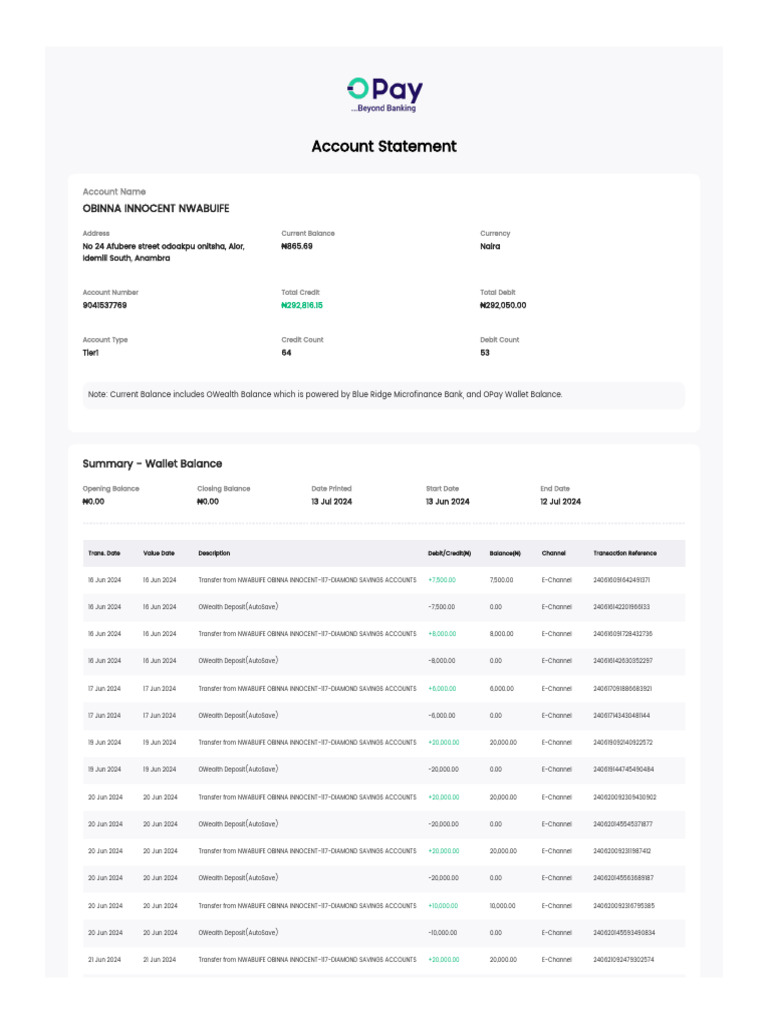Click the Total Credit amount ₦292,816.15
This screenshot has width=768, height=1024.
(302, 305)
